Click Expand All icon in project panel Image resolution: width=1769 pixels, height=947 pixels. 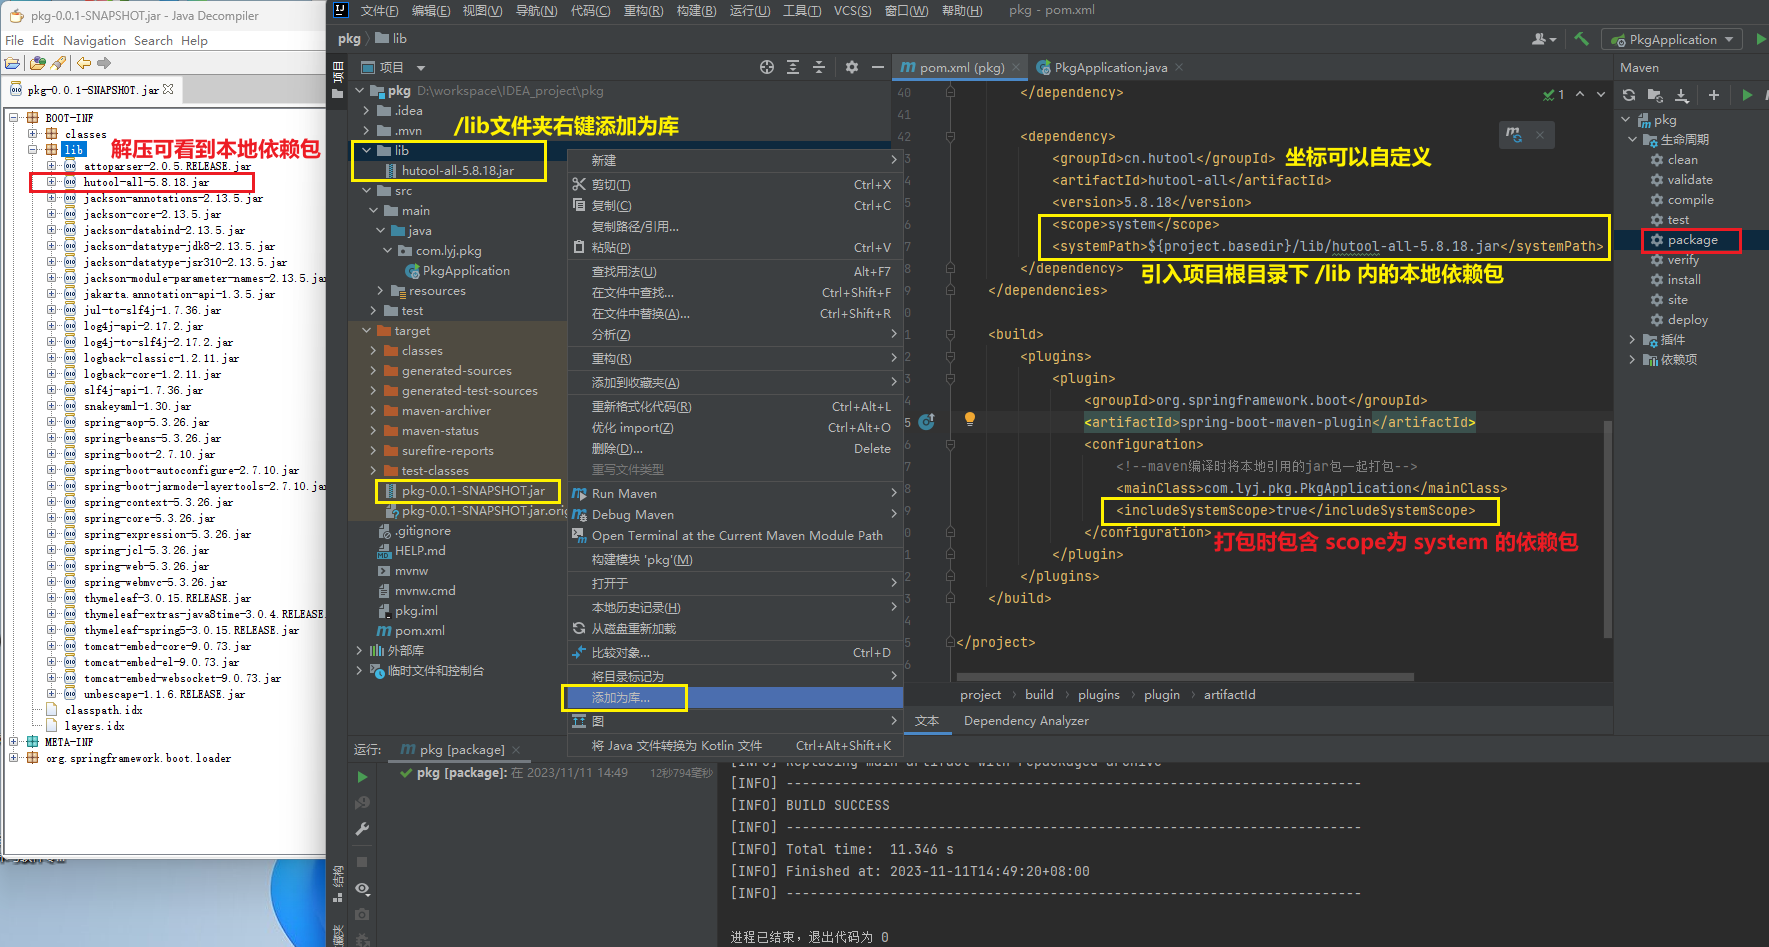[x=793, y=67]
